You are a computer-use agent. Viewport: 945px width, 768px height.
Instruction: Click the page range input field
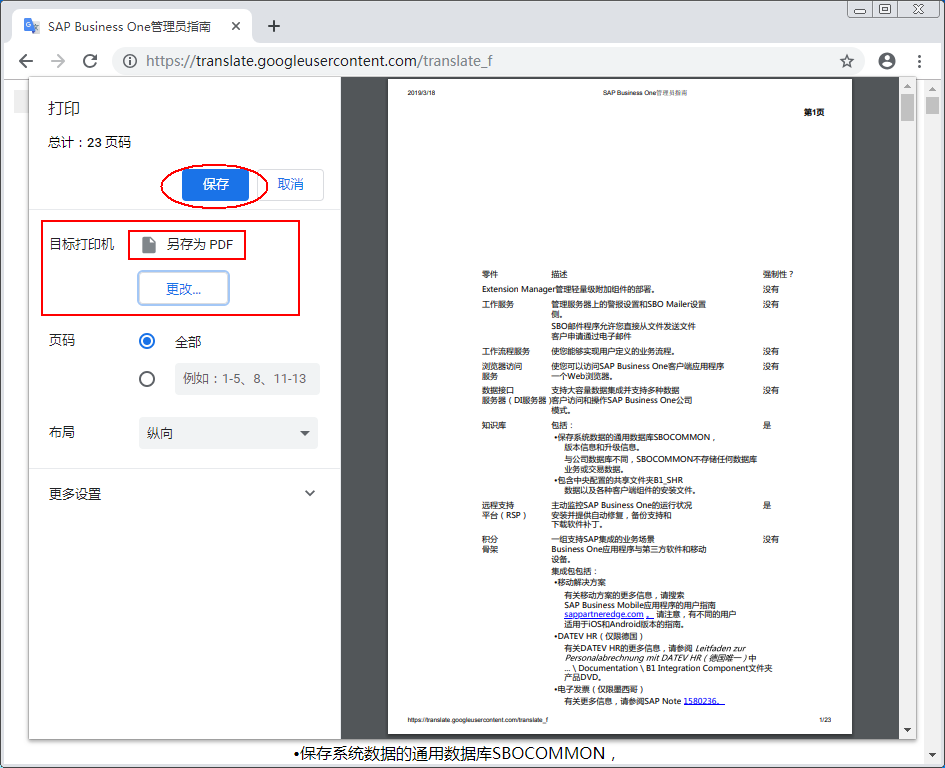click(247, 379)
